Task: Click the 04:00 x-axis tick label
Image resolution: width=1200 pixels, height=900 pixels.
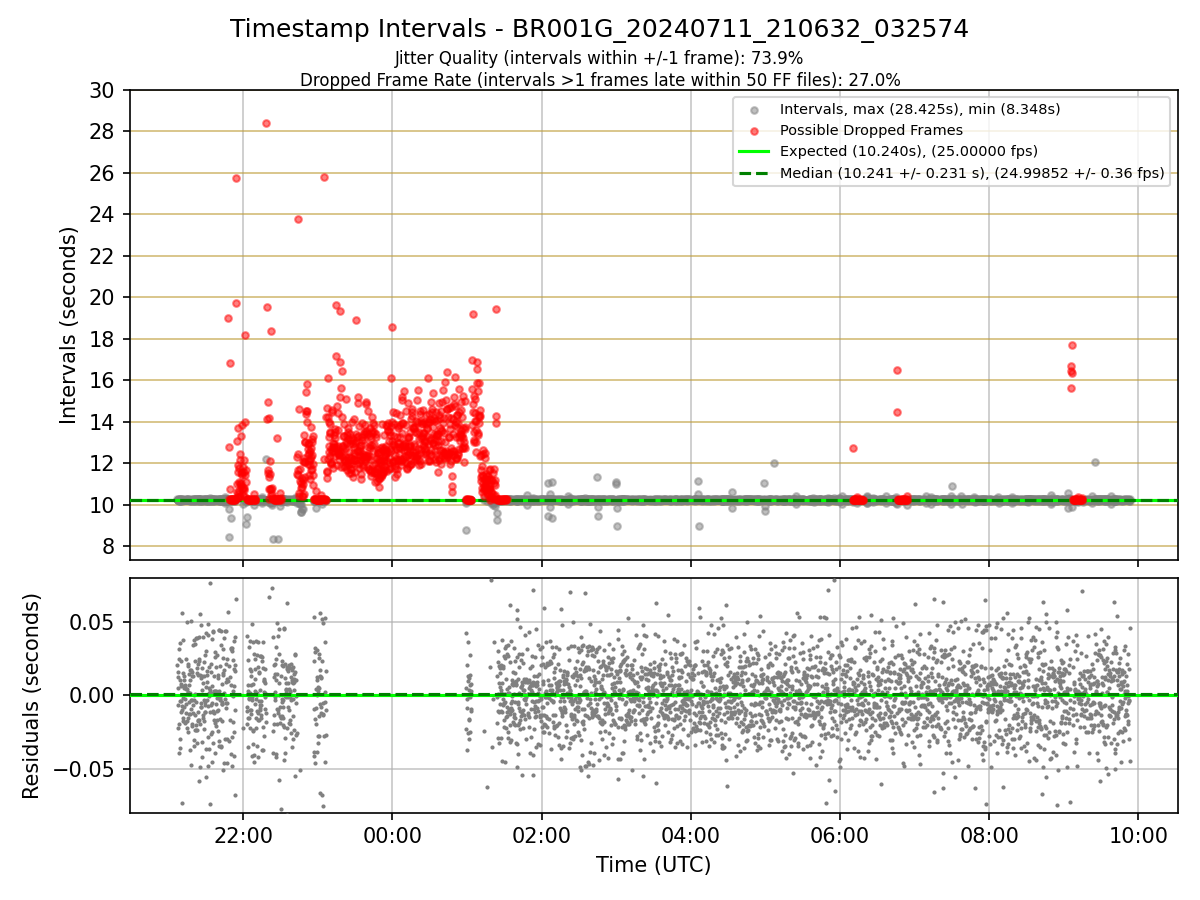Action: 690,834
